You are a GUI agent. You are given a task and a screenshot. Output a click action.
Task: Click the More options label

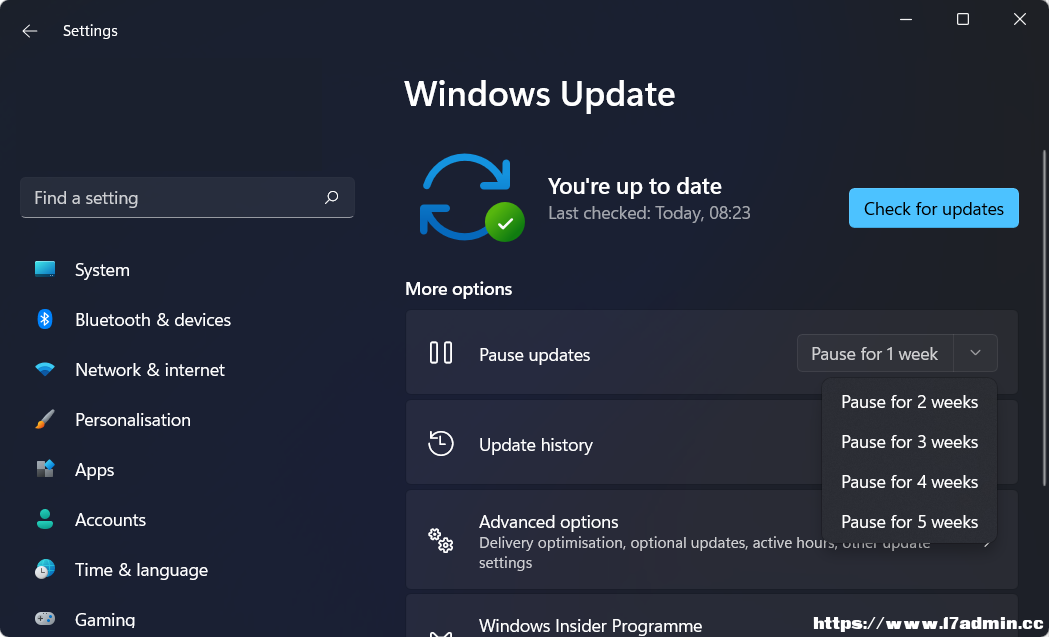458,289
